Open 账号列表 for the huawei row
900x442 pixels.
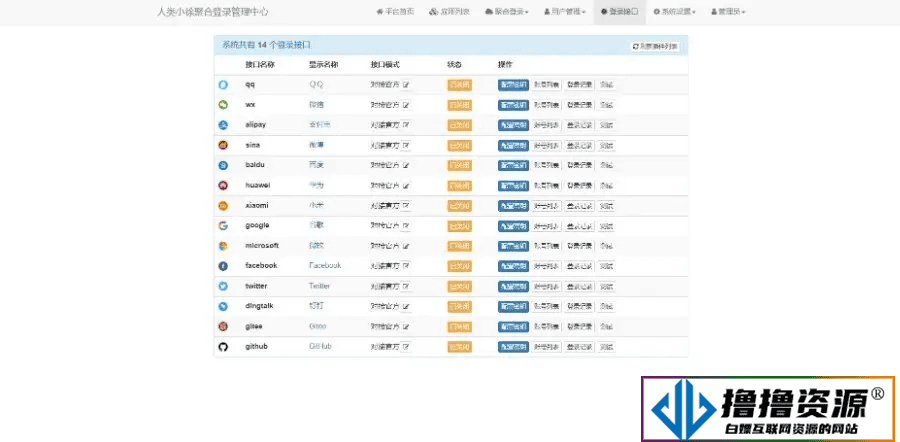coord(546,186)
